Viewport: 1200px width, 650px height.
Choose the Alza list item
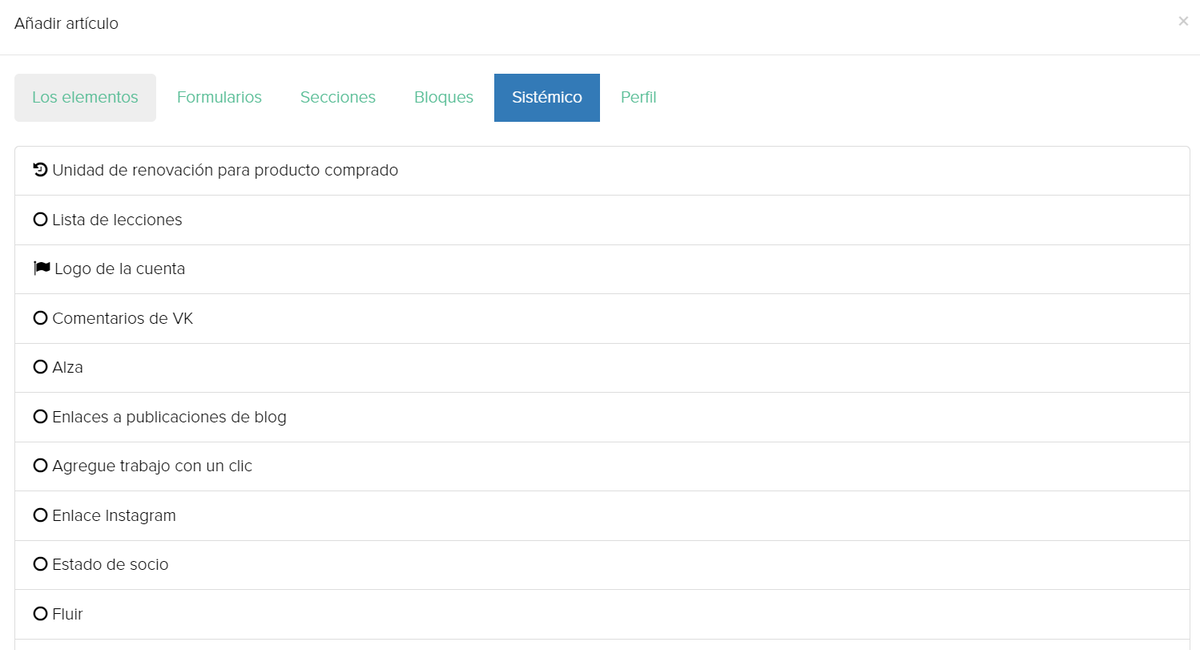(602, 367)
